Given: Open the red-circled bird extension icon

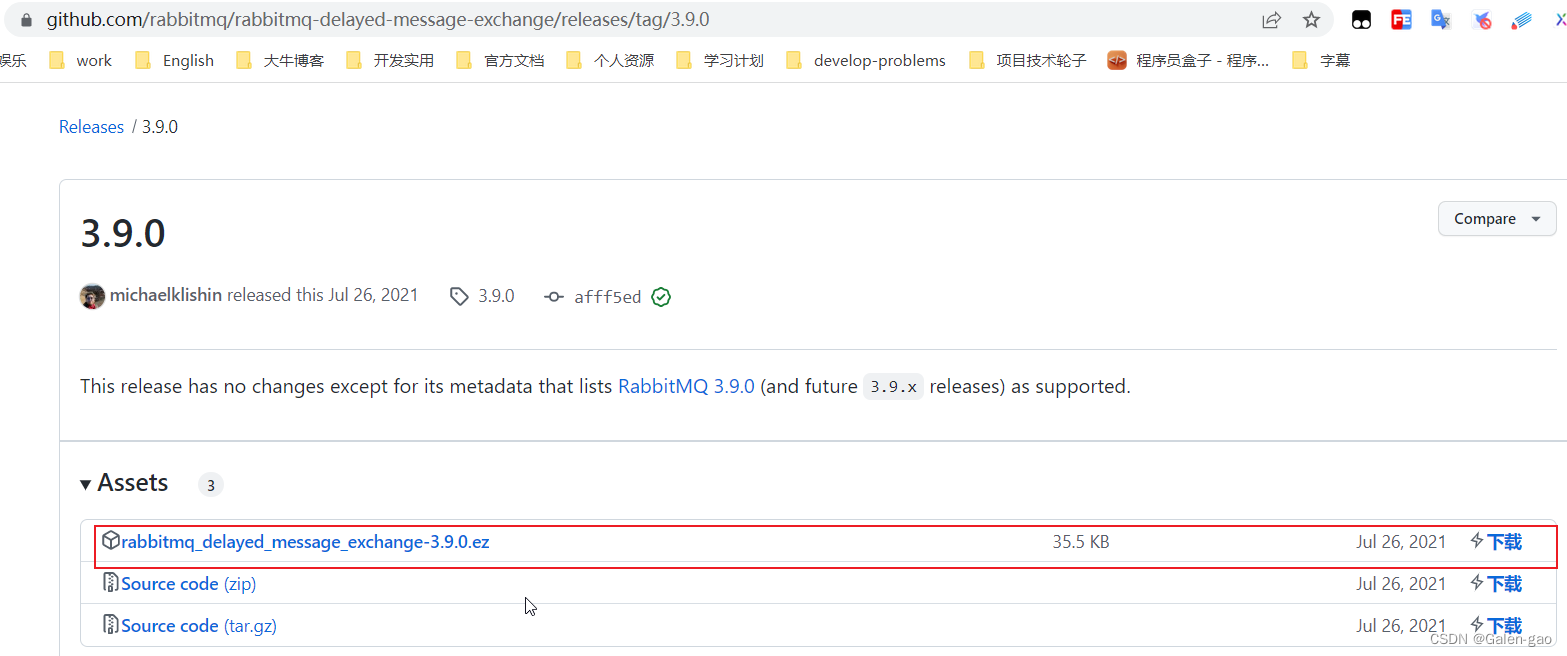Looking at the screenshot, I should pos(1482,20).
